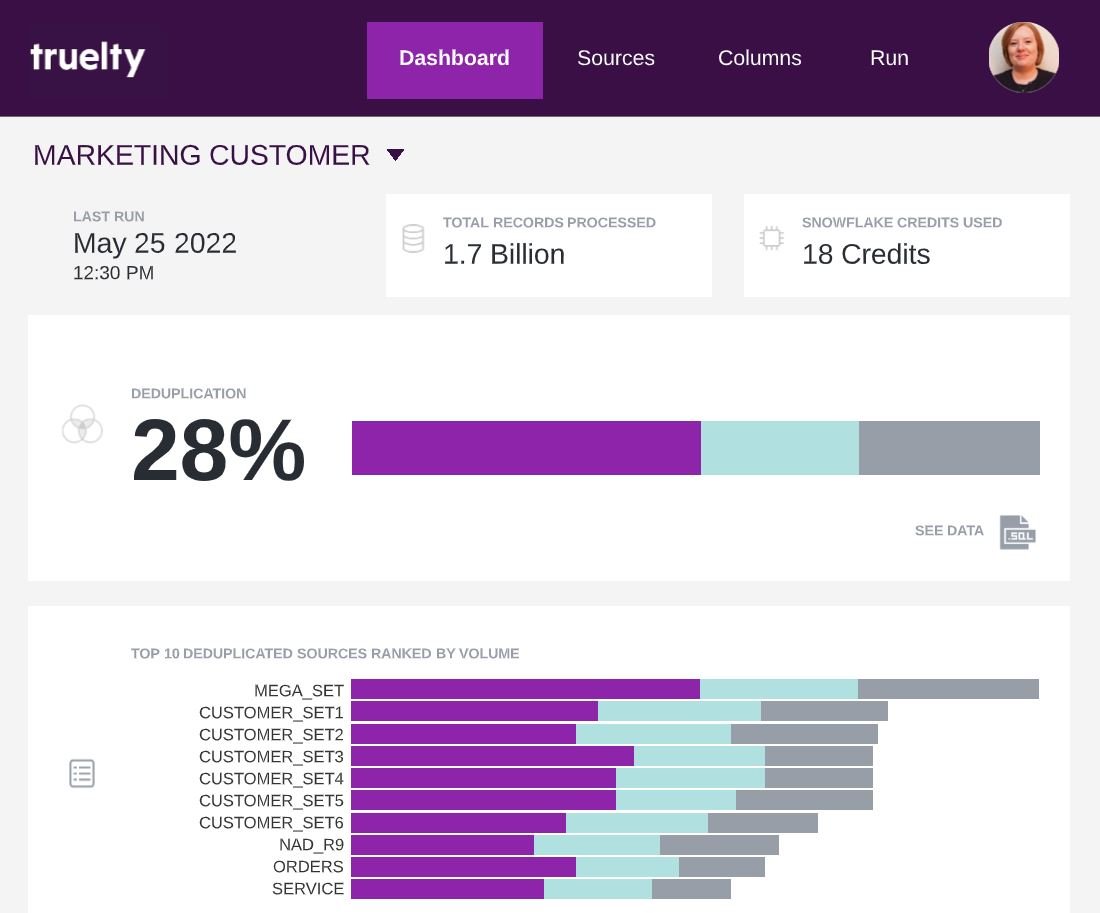
Task: Click the truelty logo
Action: tap(88, 57)
